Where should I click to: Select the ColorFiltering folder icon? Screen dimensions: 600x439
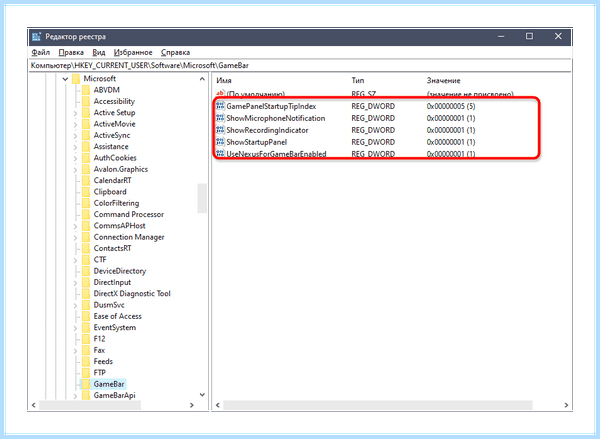(86, 203)
